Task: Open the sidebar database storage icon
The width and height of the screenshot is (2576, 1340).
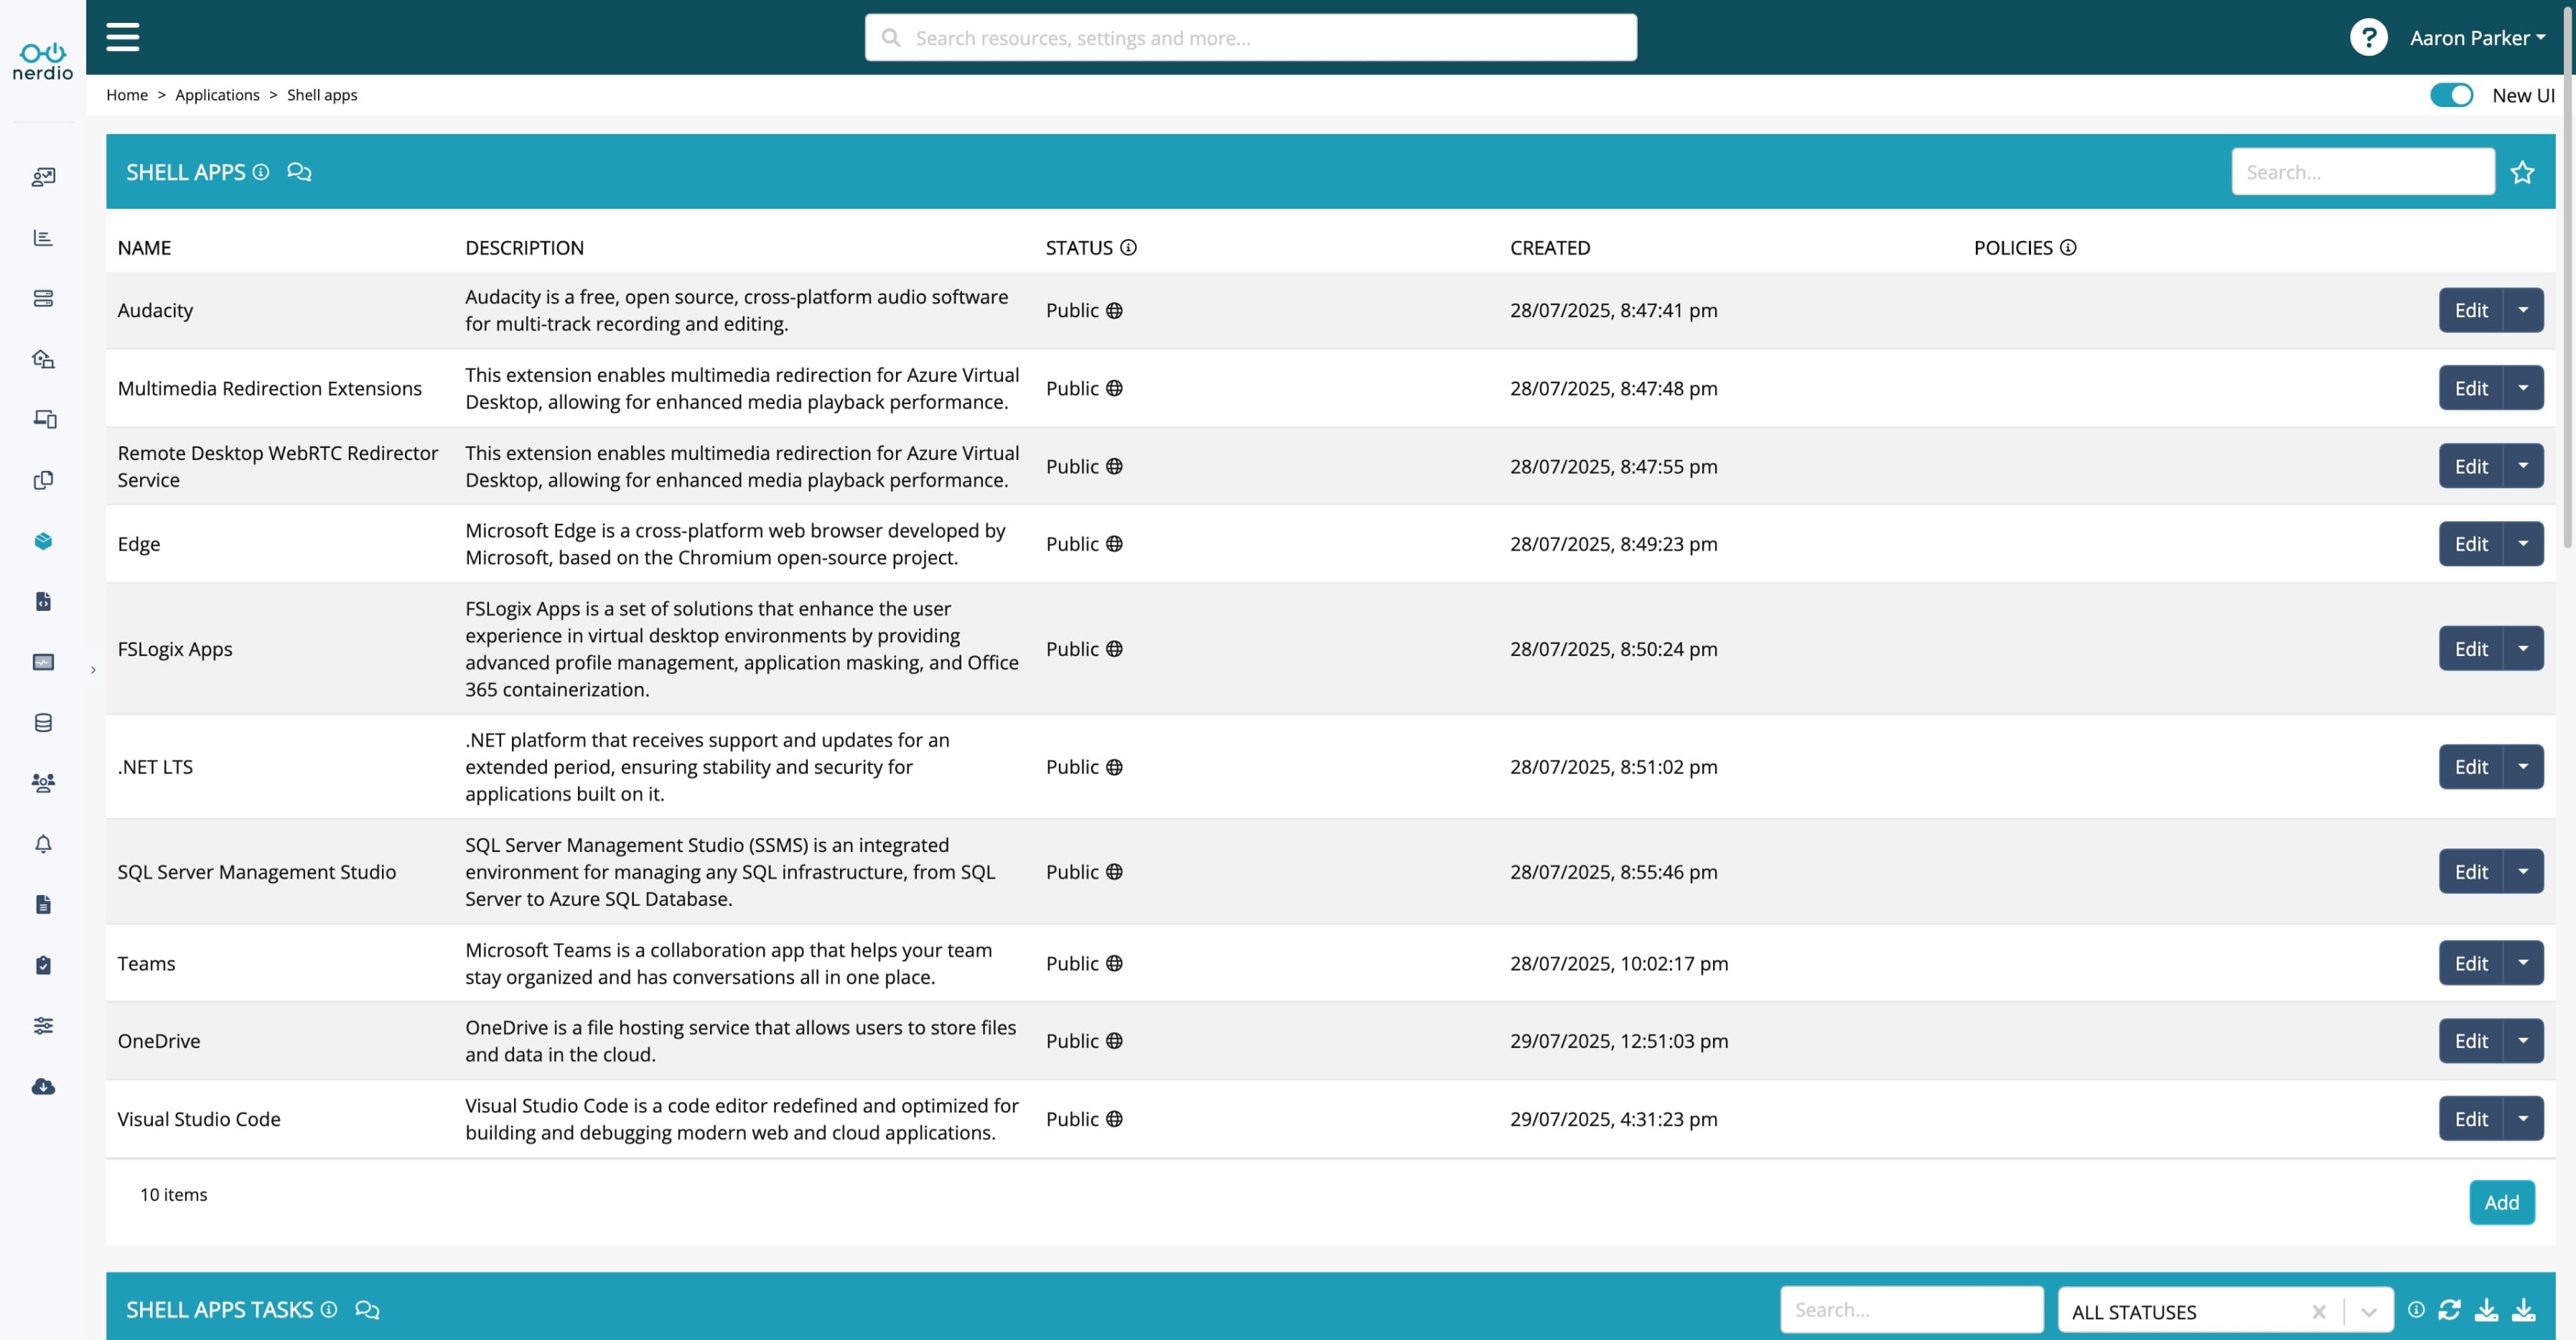Action: point(43,723)
